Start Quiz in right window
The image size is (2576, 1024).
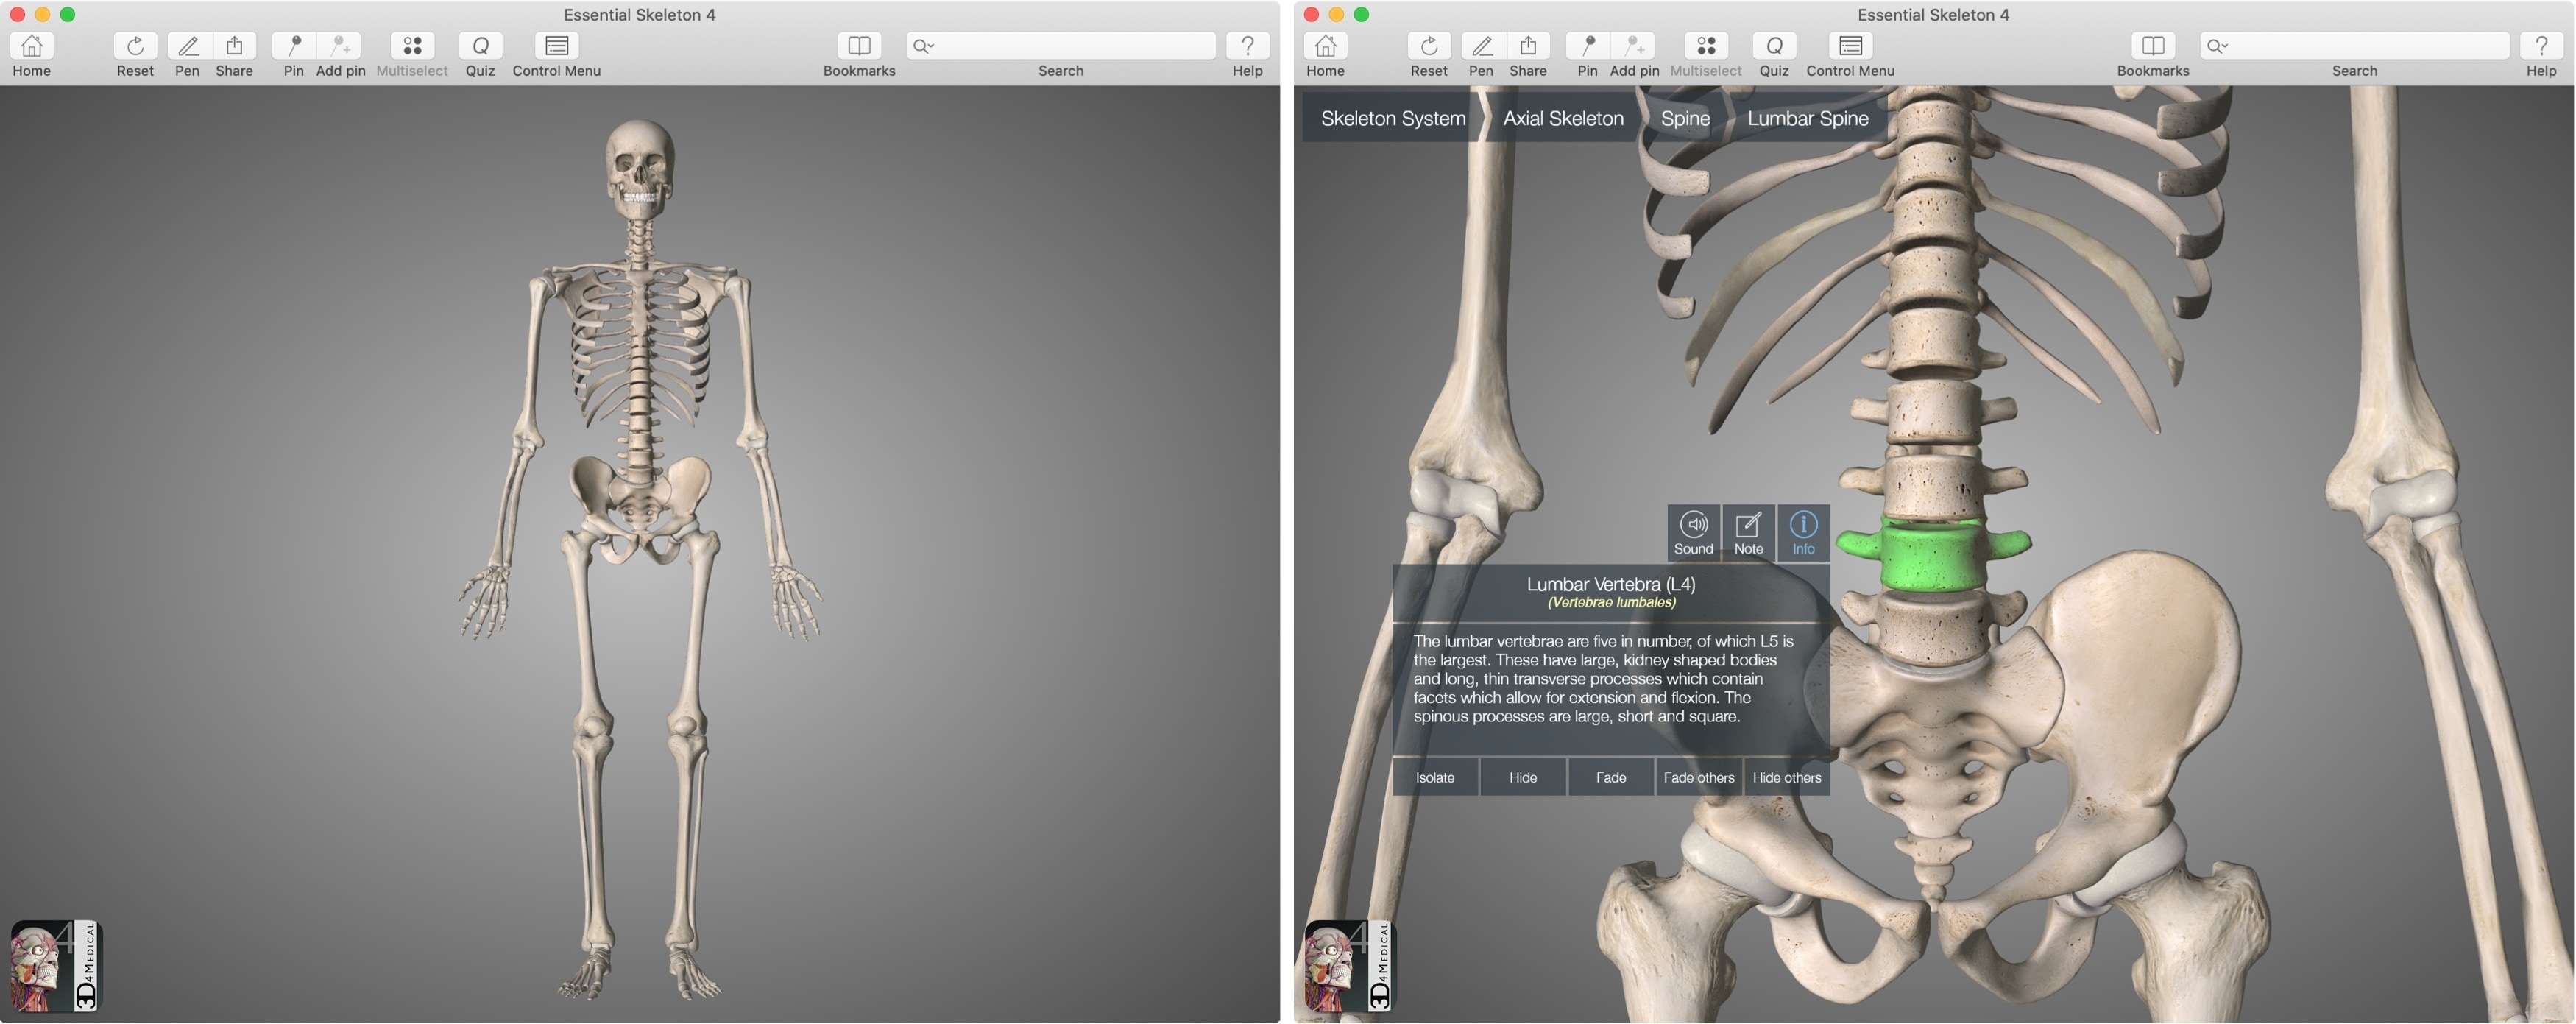[1774, 46]
